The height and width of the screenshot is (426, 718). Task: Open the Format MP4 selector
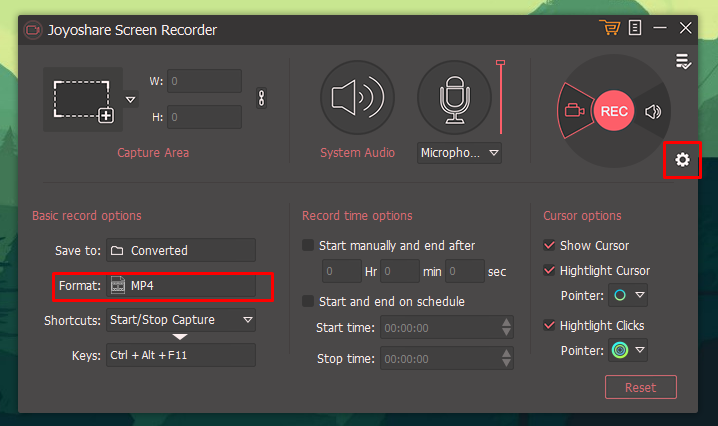(181, 285)
